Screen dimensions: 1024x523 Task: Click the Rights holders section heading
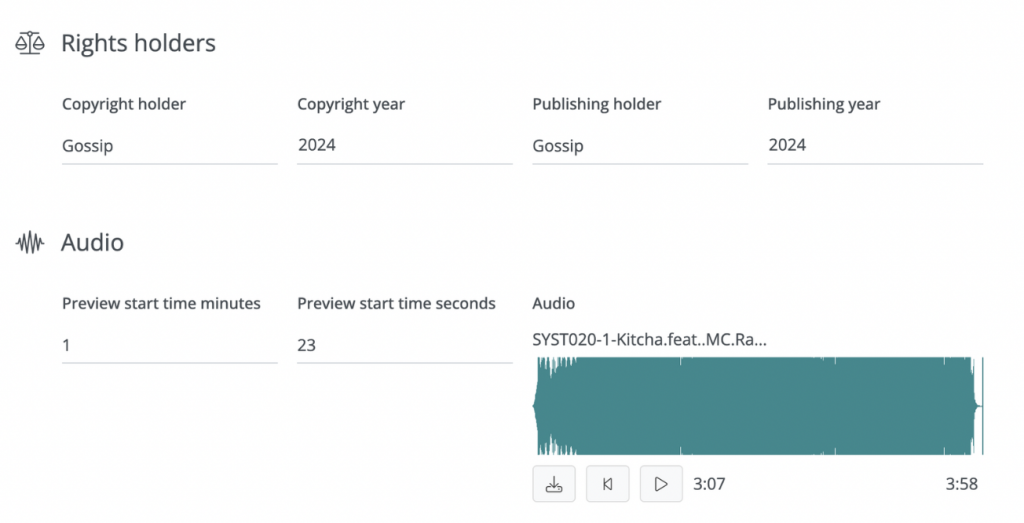(138, 43)
